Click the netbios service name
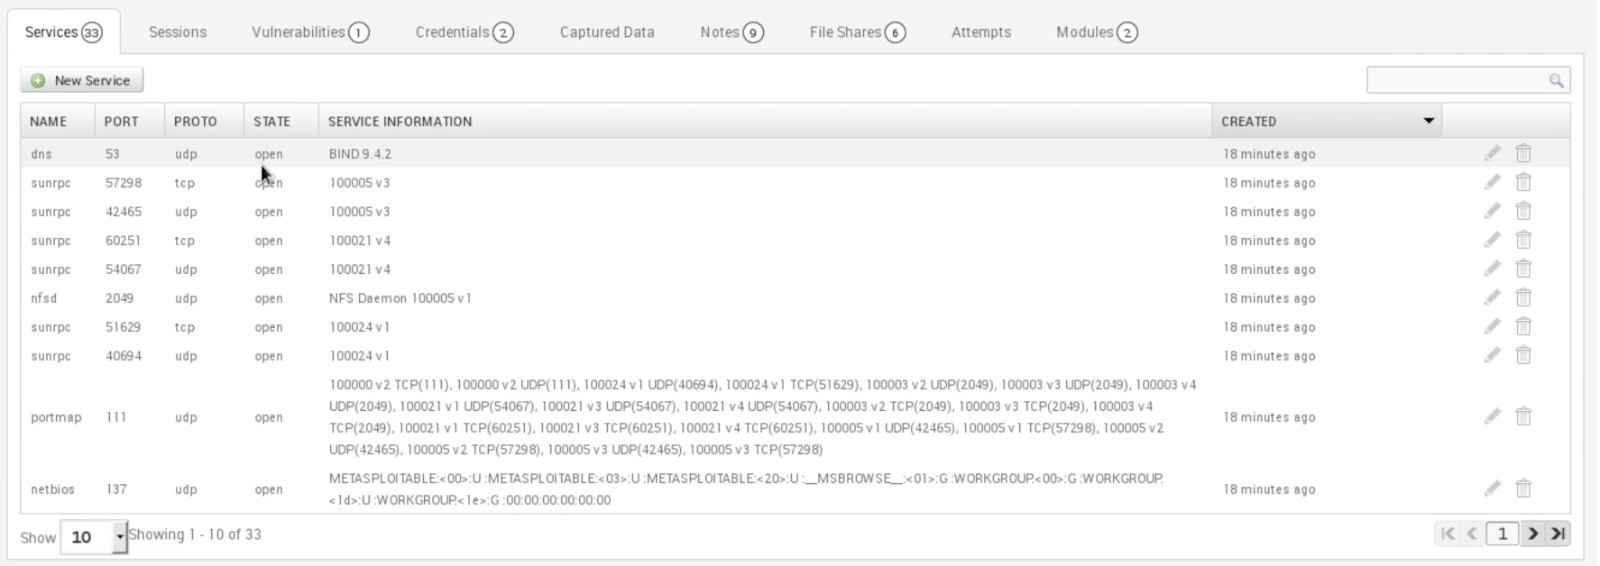This screenshot has height=566, width=1600. [x=51, y=489]
